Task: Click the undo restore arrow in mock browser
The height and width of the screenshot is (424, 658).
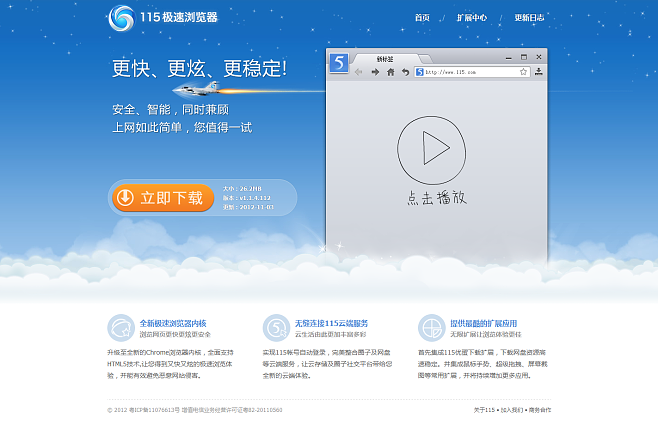Action: coord(405,72)
